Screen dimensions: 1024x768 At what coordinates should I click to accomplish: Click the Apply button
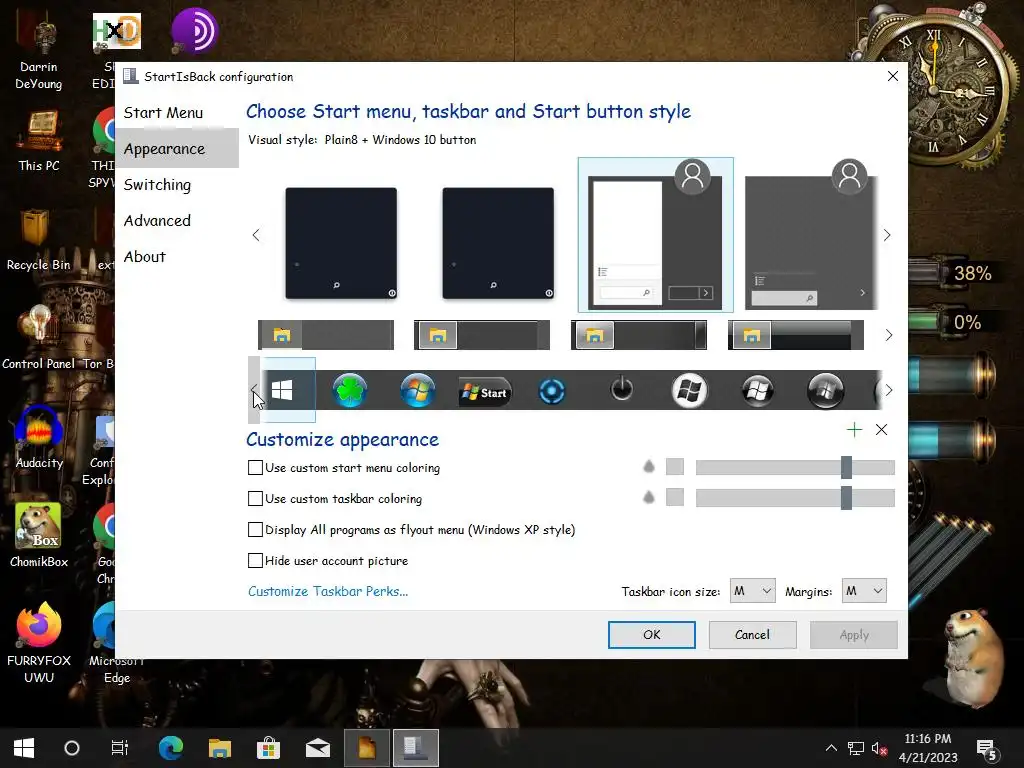tap(854, 634)
